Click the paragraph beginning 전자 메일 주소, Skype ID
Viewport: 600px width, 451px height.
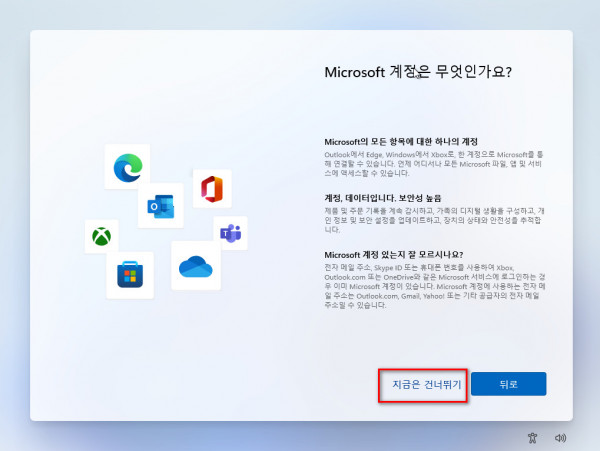[x=435, y=286]
